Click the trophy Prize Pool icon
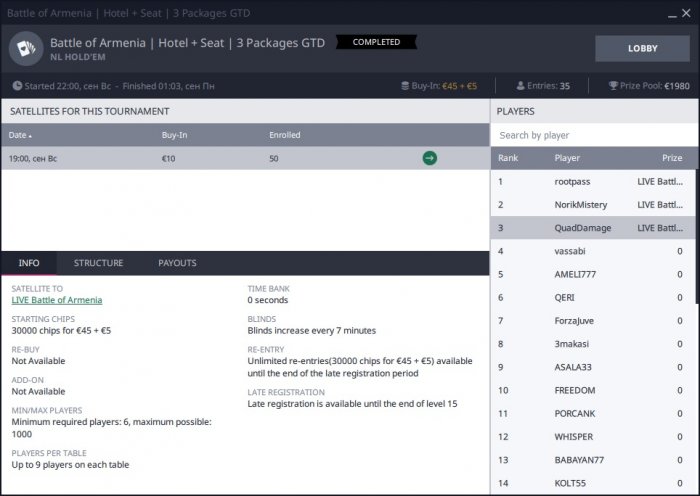 point(613,86)
